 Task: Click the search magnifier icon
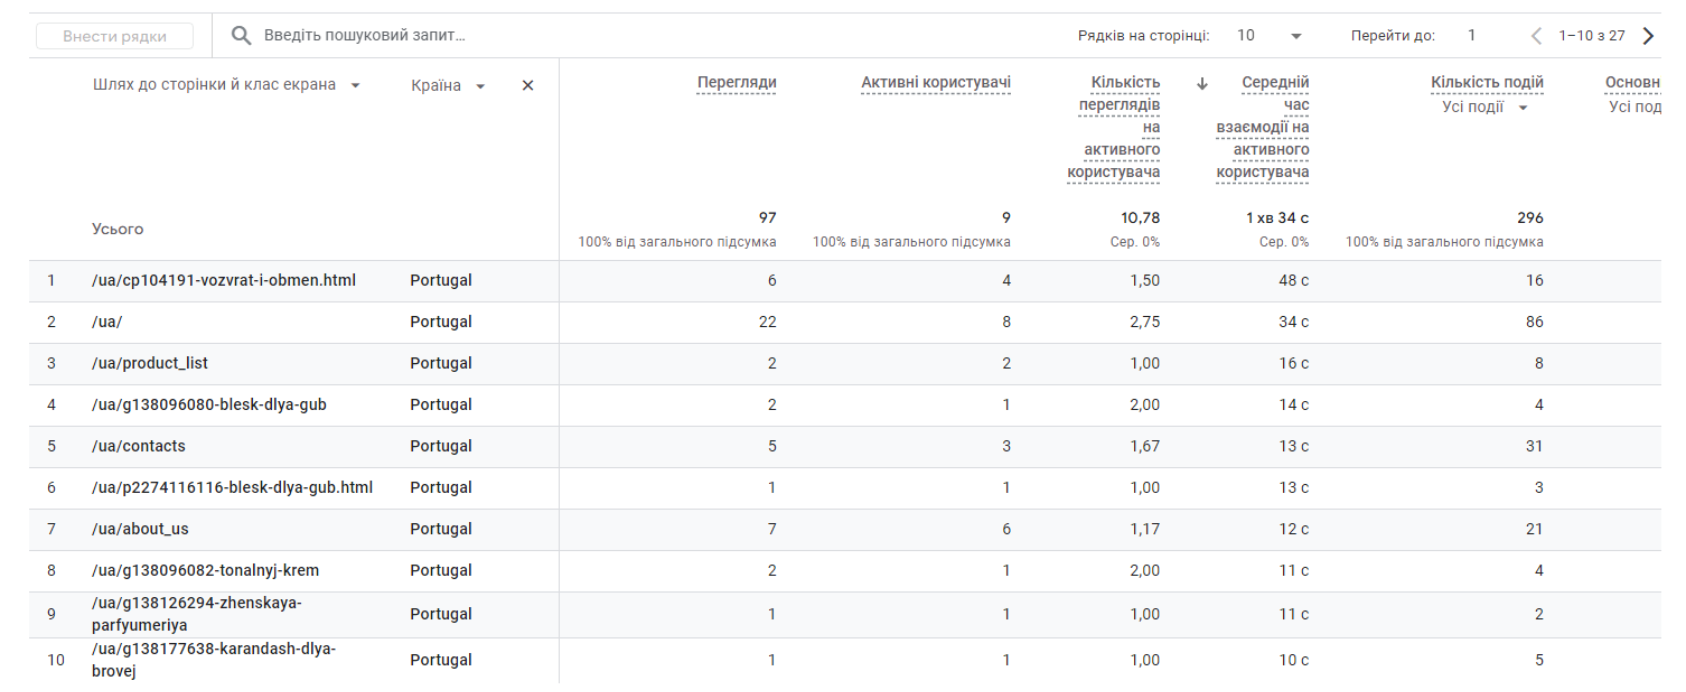coord(241,35)
